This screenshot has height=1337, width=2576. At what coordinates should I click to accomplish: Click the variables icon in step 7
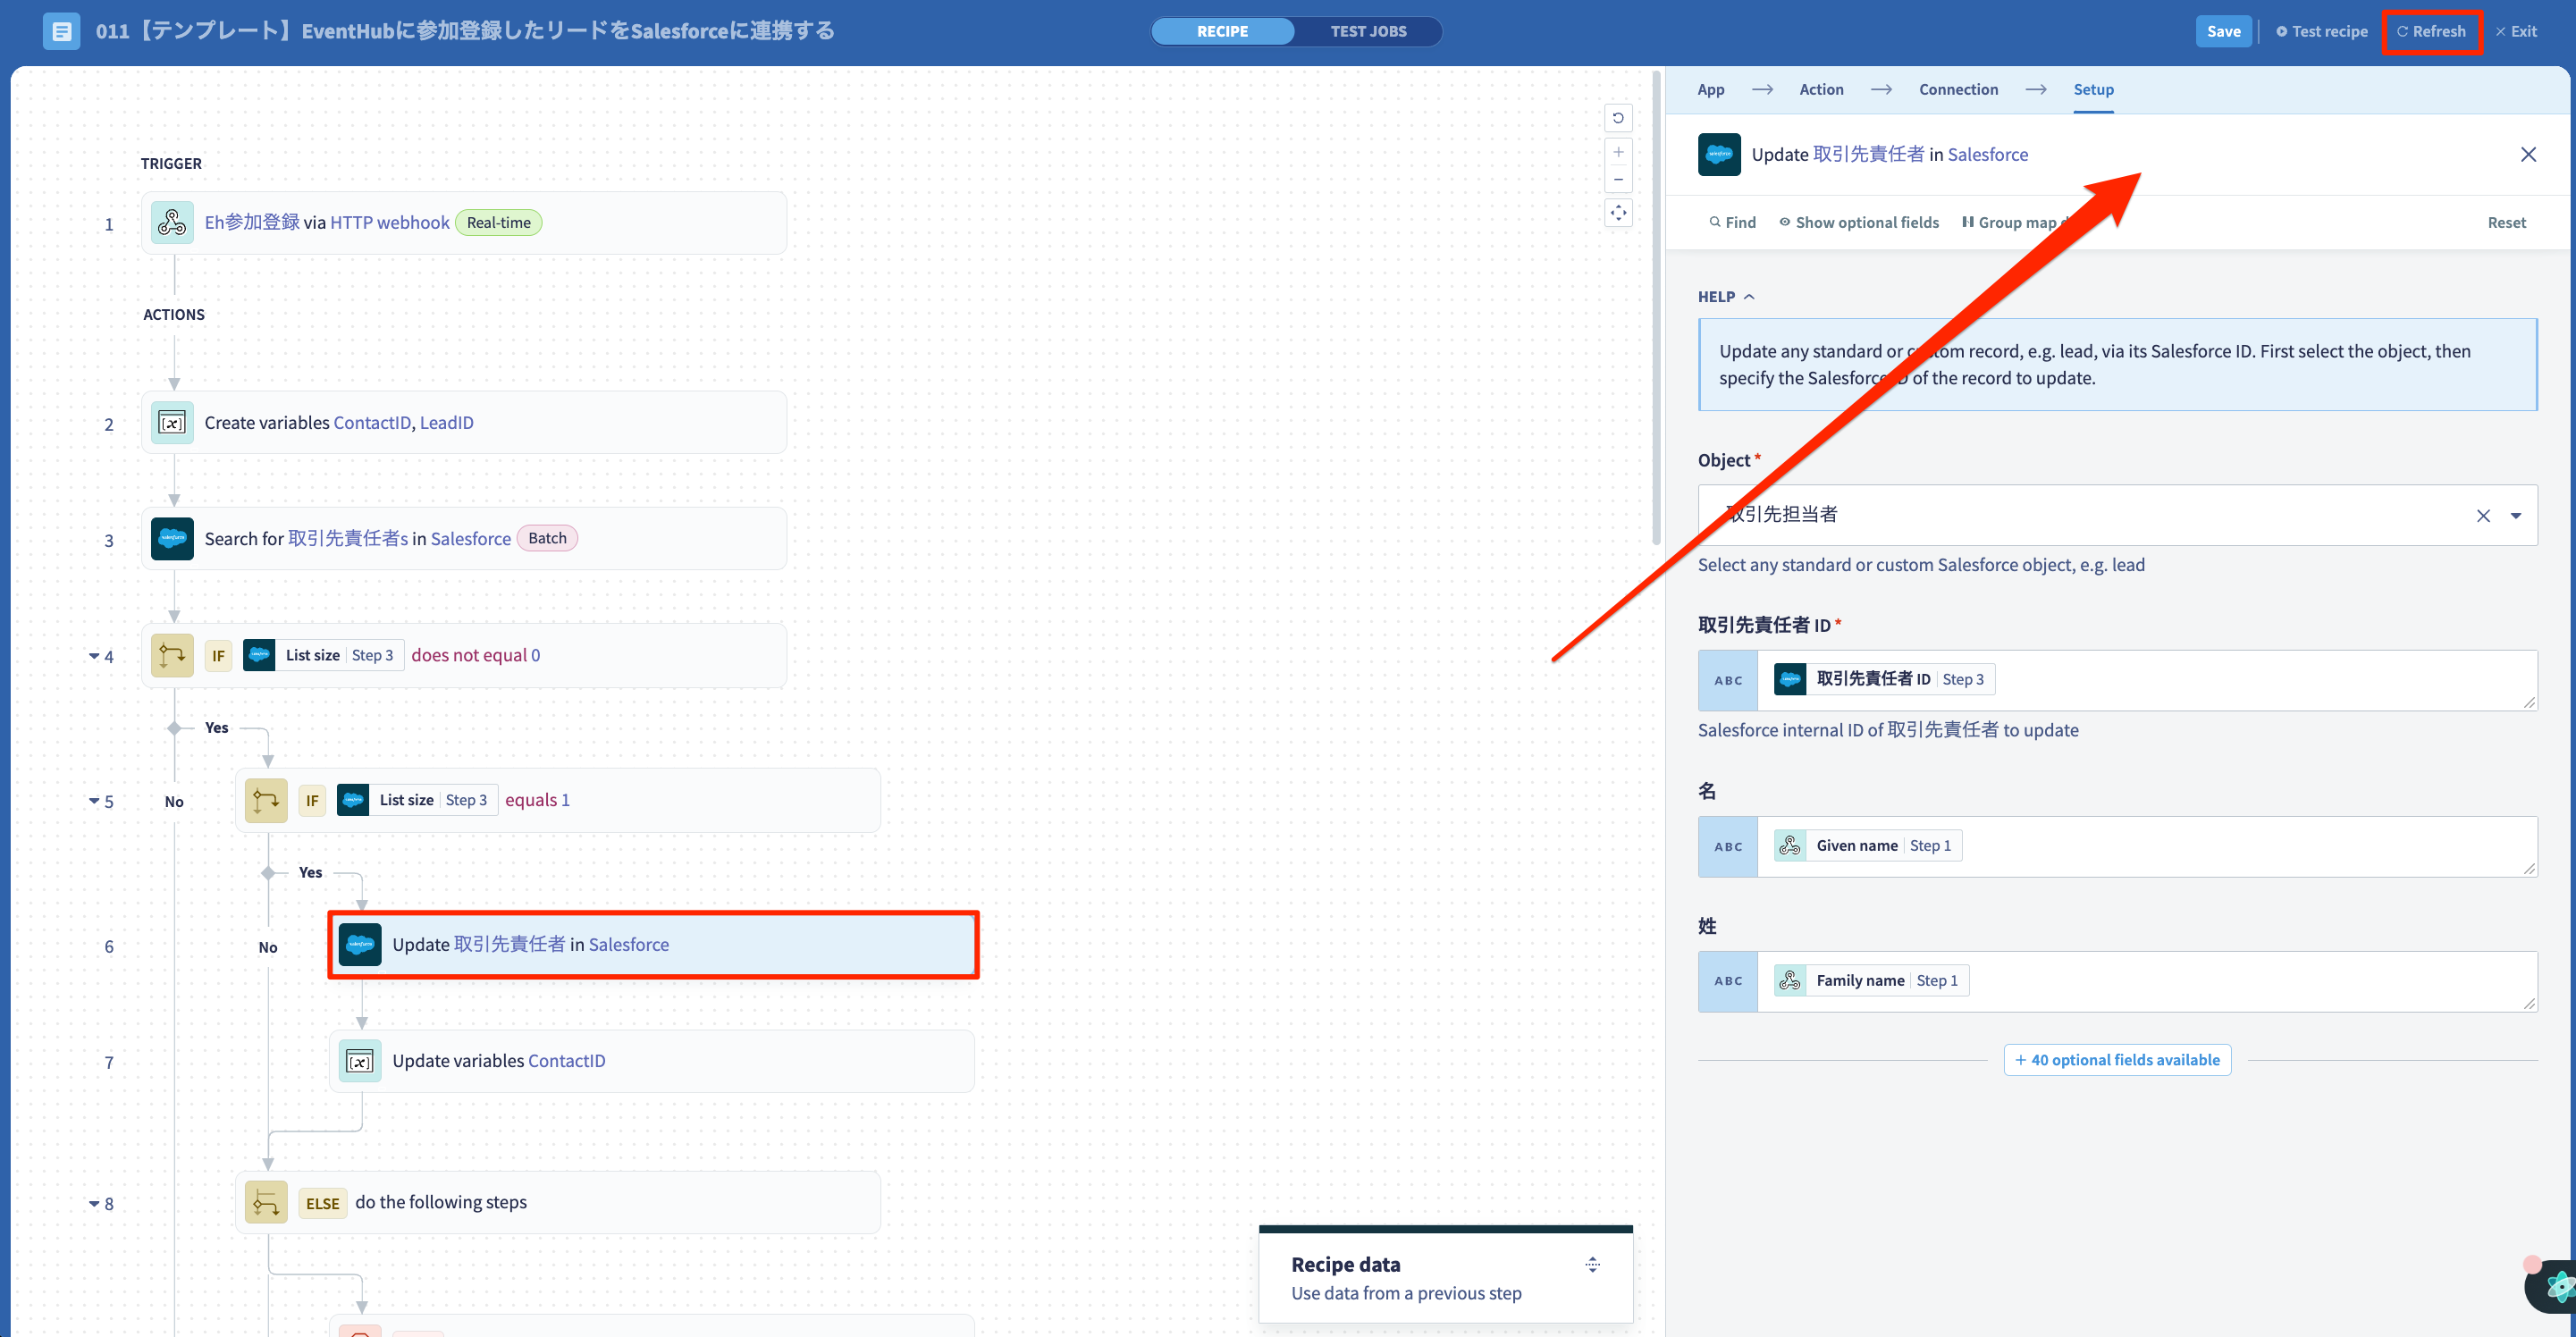(x=360, y=1061)
